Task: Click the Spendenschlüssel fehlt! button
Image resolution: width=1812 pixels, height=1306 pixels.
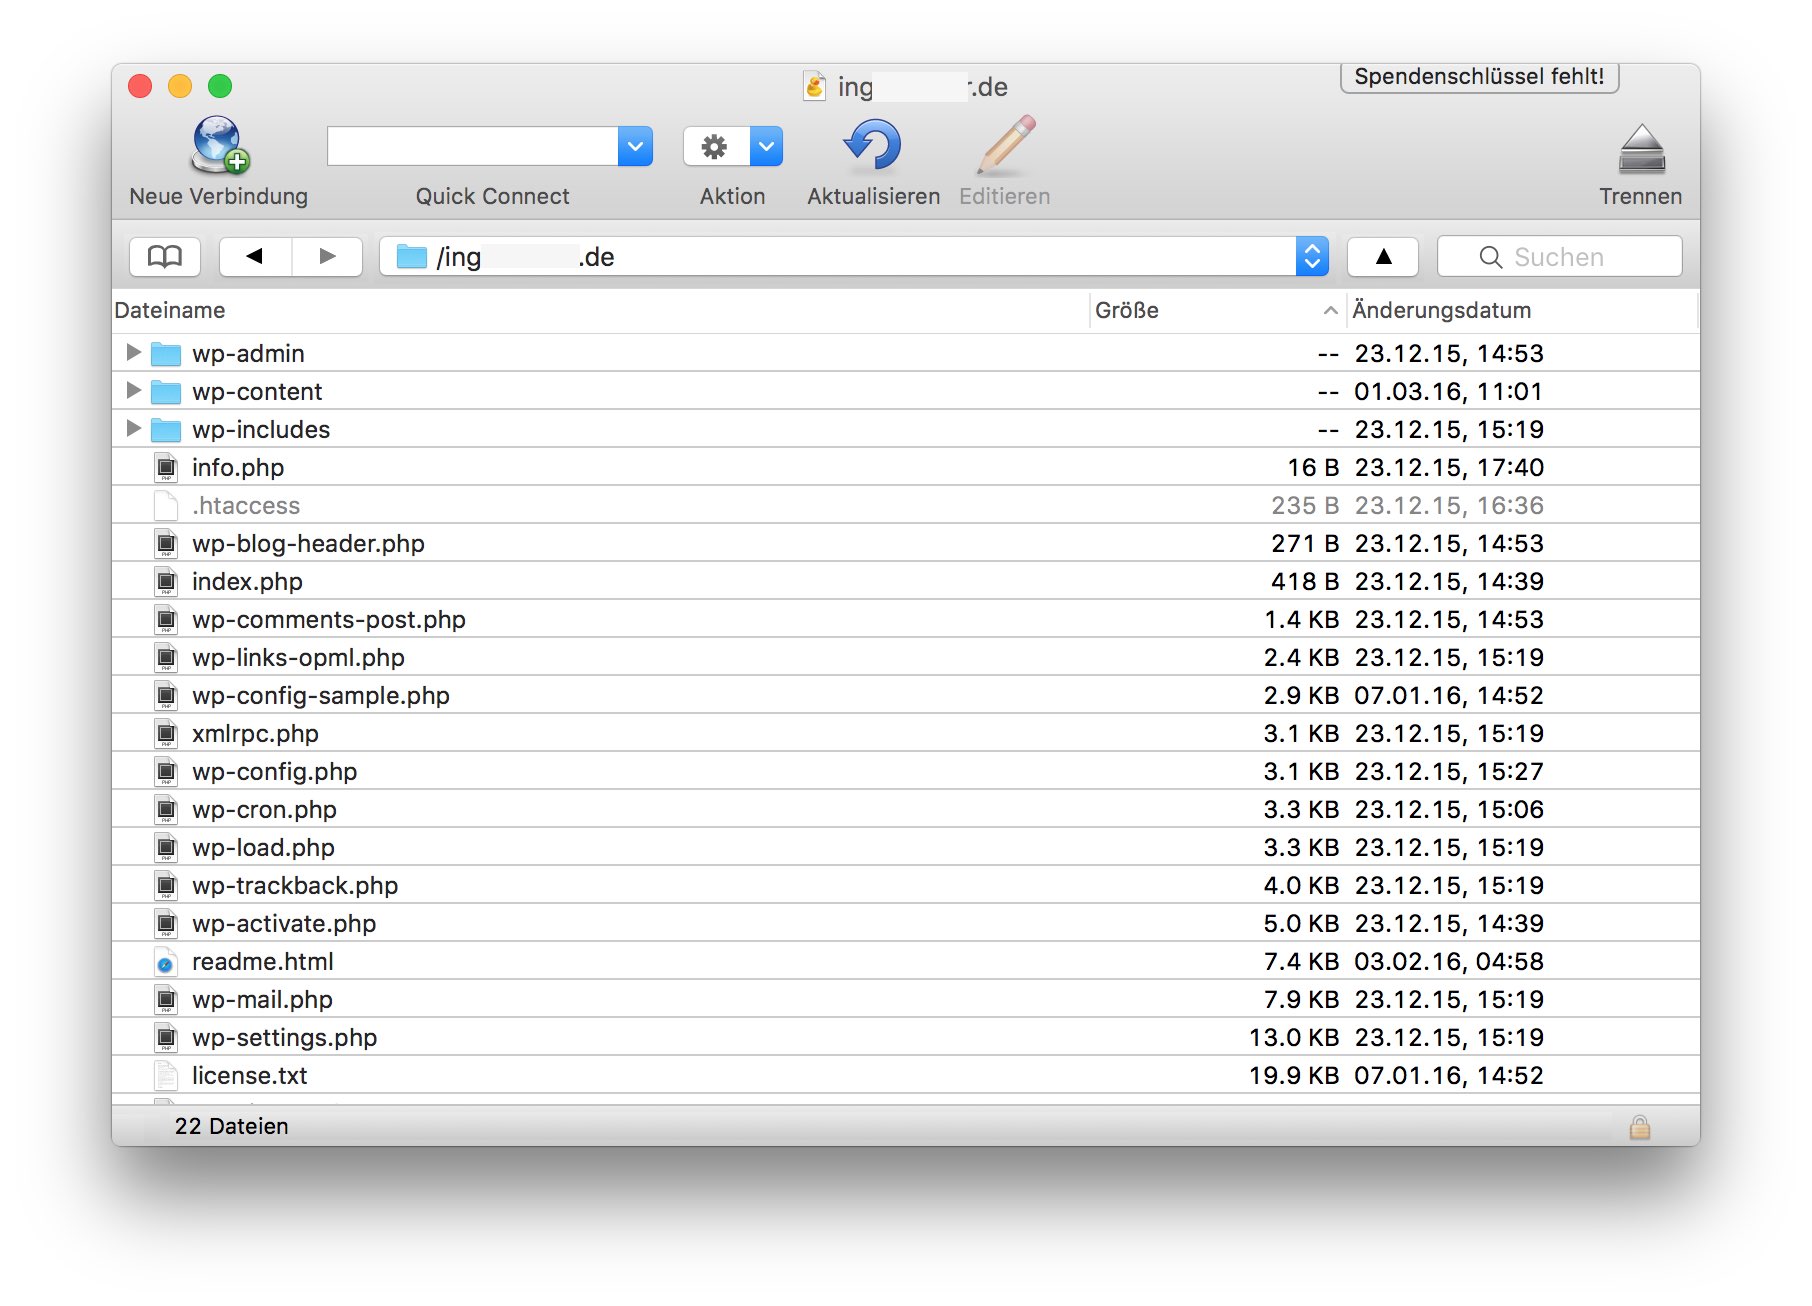Action: pyautogui.click(x=1478, y=77)
